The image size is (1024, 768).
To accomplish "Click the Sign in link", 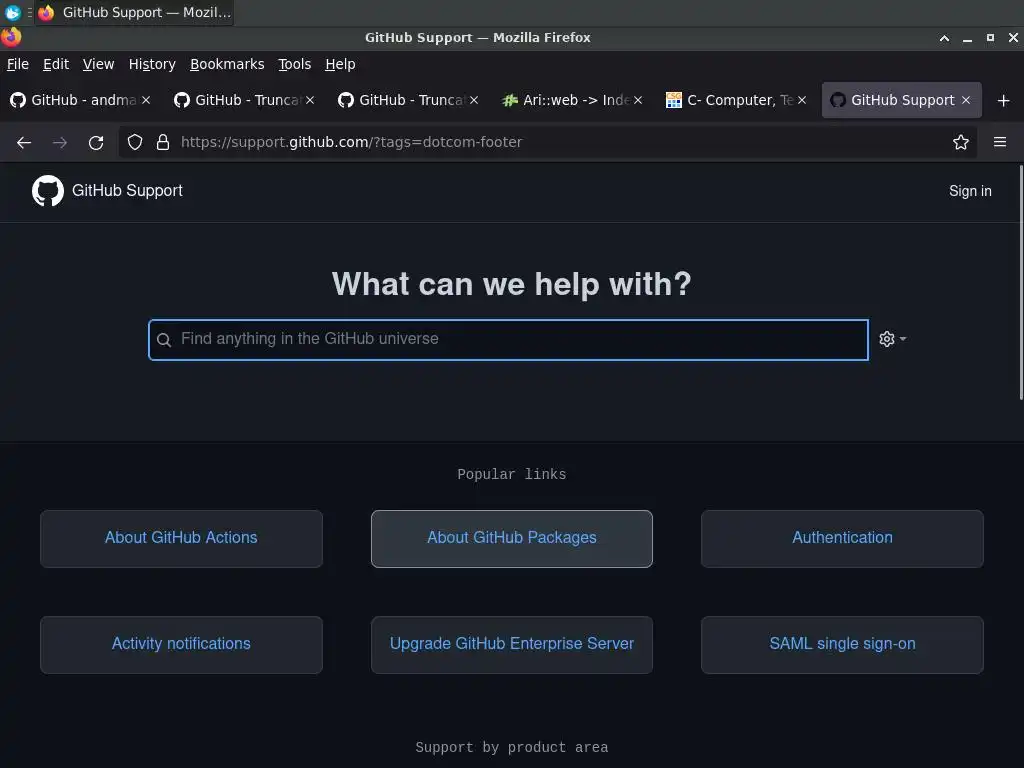I will coord(970,191).
